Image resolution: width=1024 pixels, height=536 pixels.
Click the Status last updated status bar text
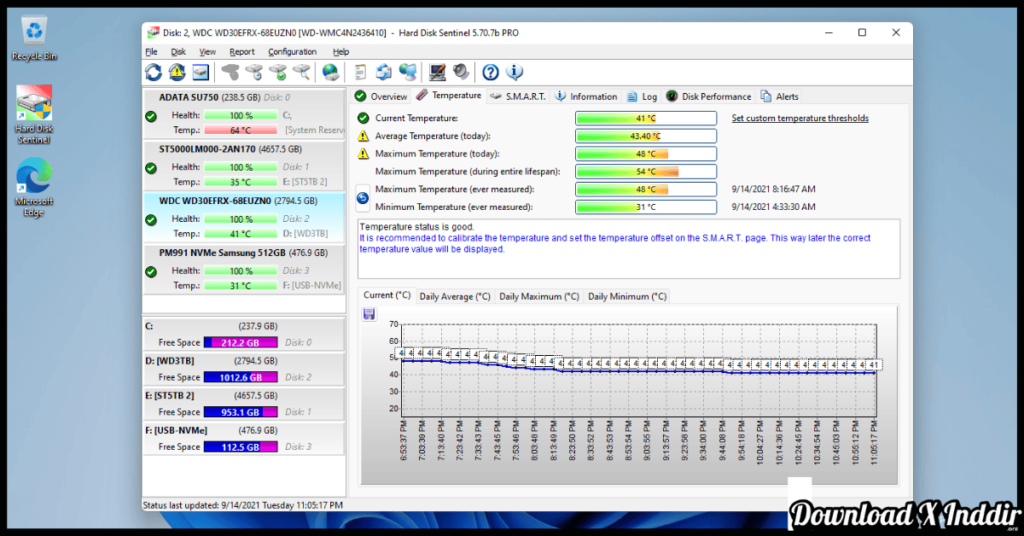pyautogui.click(x=242, y=505)
